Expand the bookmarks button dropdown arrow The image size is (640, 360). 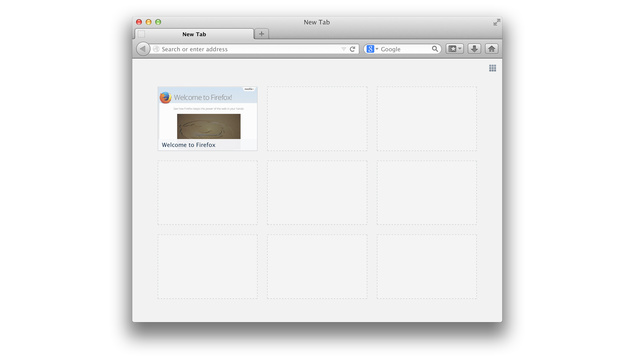pos(460,49)
